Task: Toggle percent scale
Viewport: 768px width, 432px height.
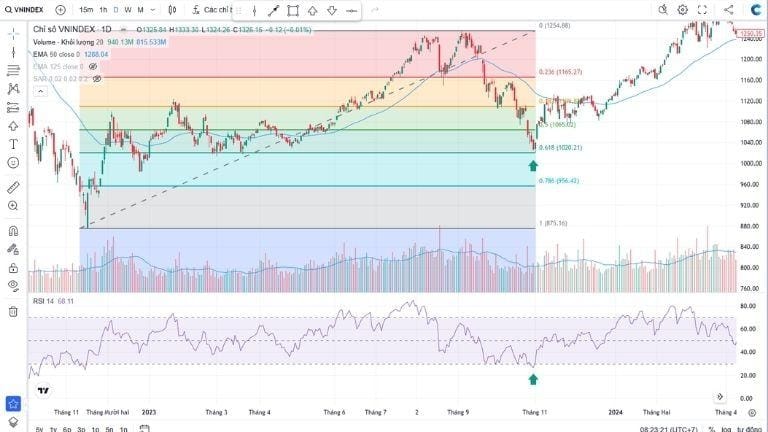Action: point(712,429)
